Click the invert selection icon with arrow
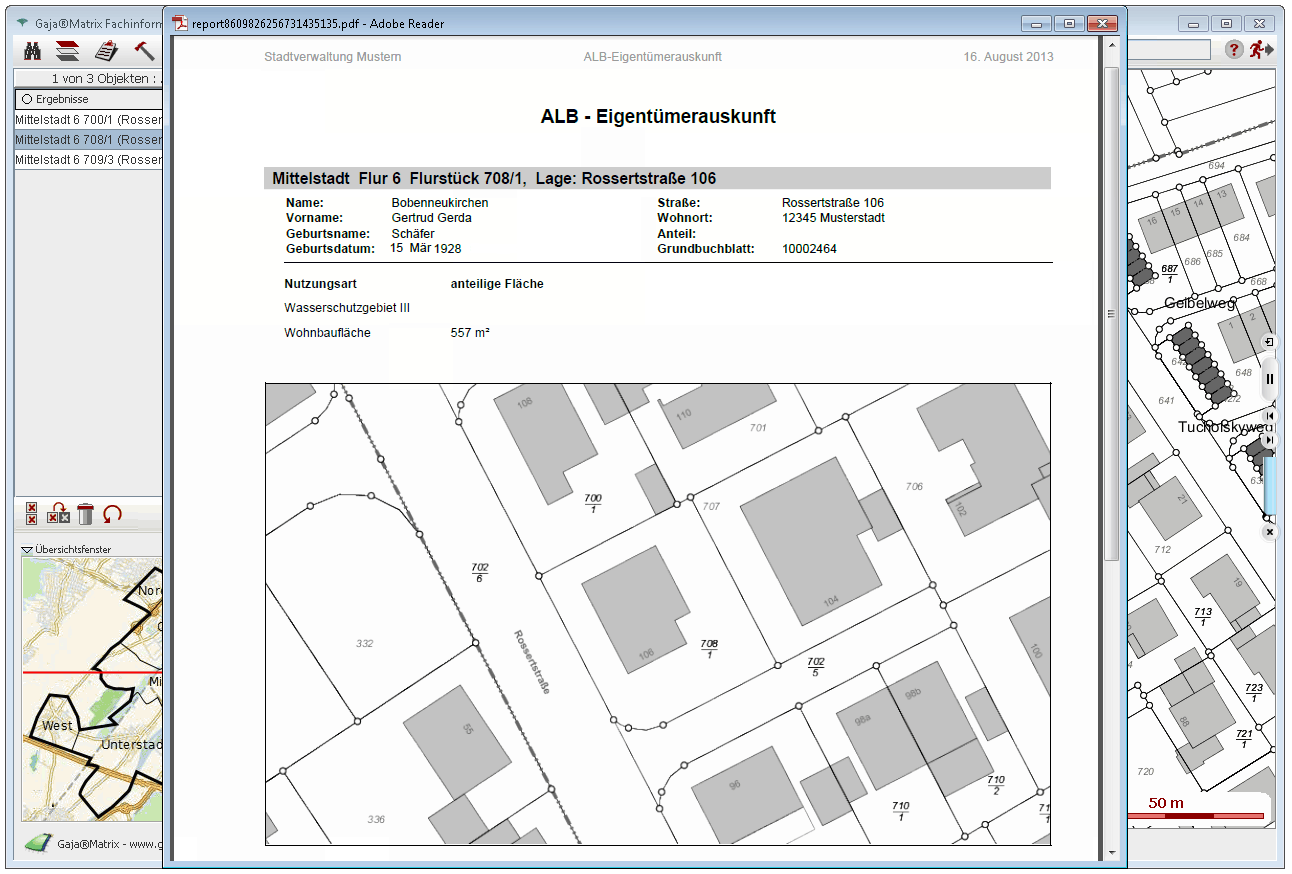 tap(58, 514)
